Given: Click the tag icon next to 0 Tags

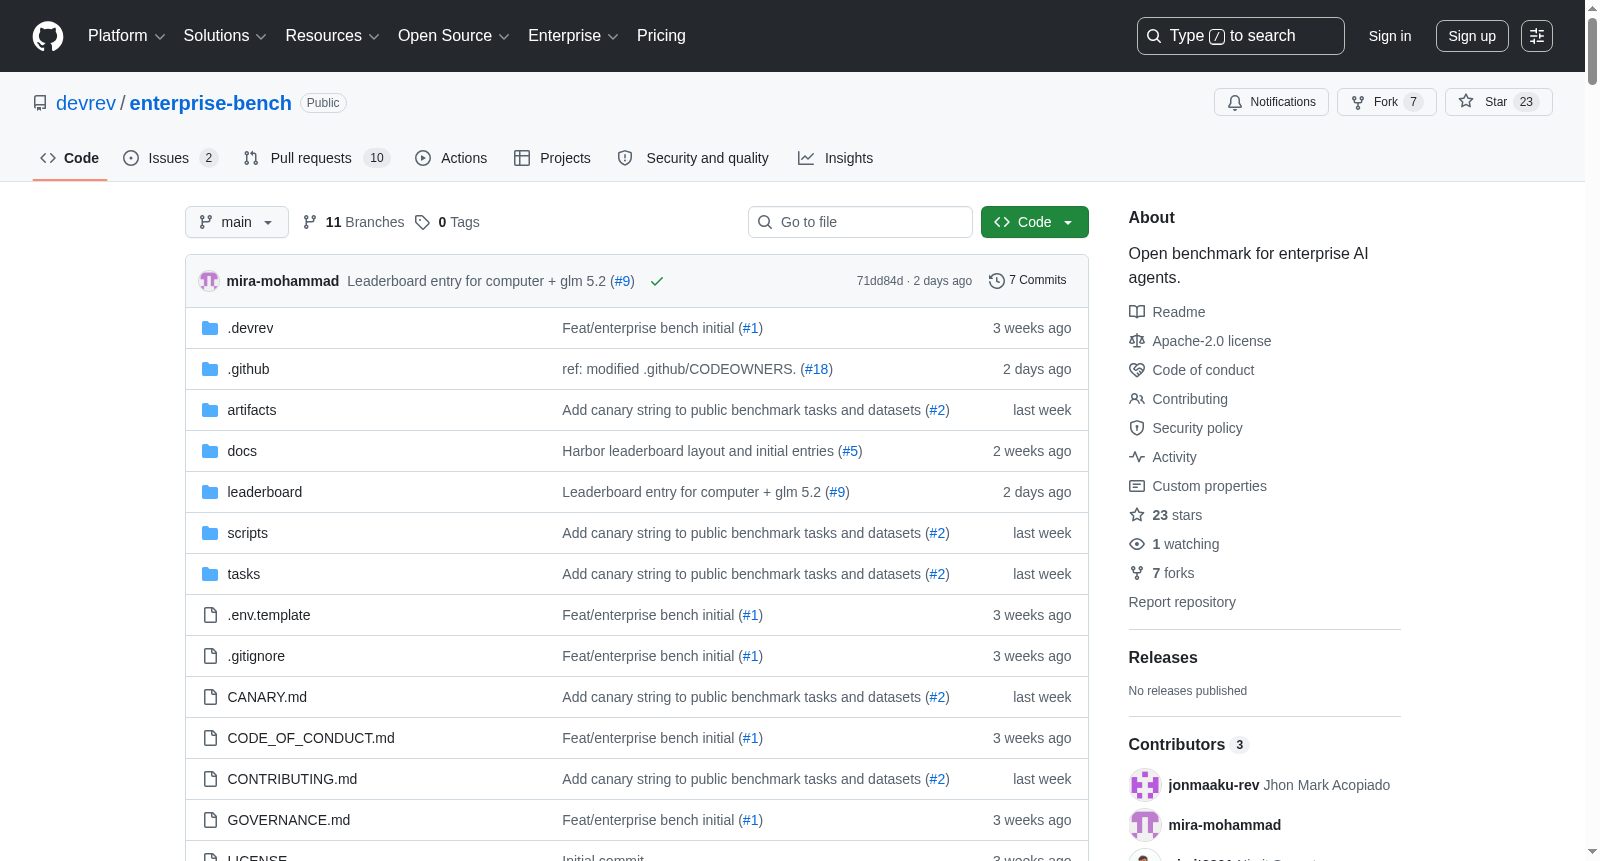Looking at the screenshot, I should 422,222.
